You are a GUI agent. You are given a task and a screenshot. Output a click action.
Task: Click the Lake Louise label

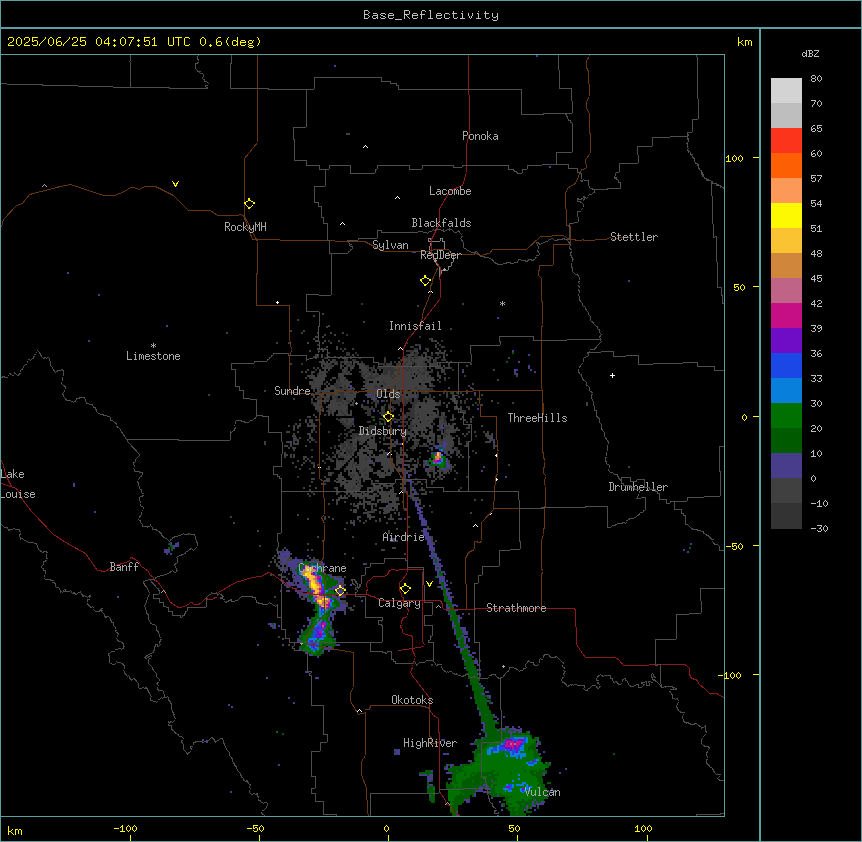pyautogui.click(x=18, y=484)
